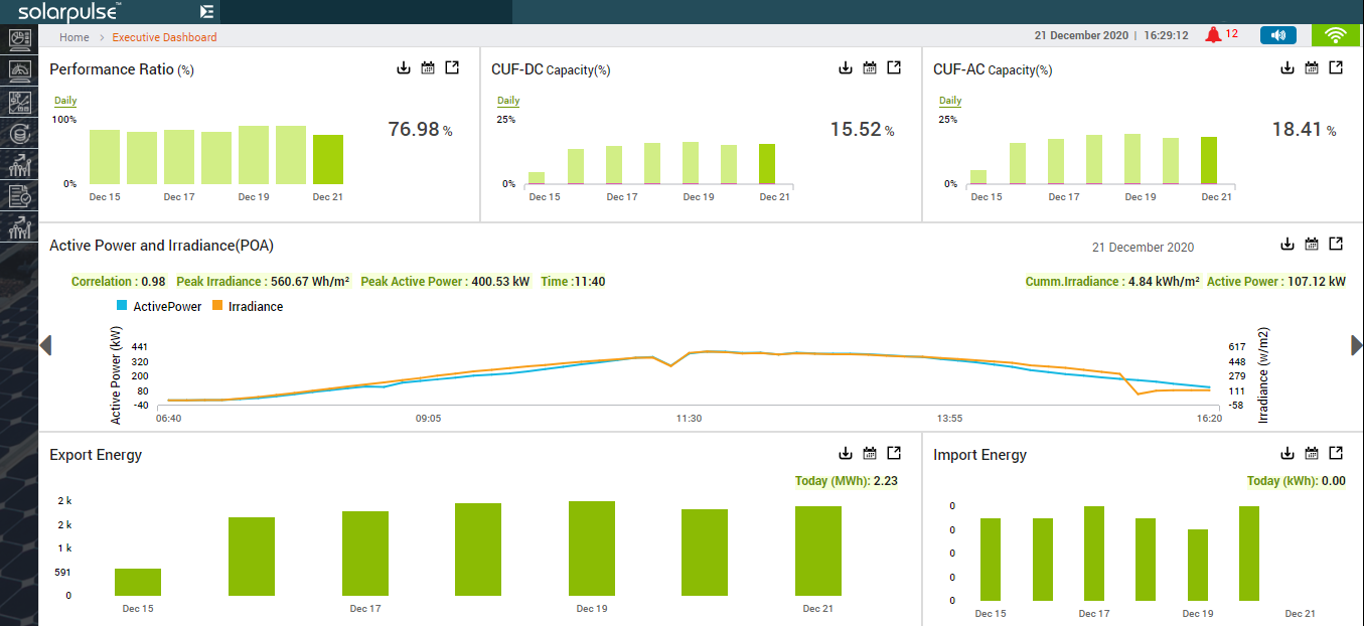Click the right arrow on the Active Power chart

click(1356, 345)
